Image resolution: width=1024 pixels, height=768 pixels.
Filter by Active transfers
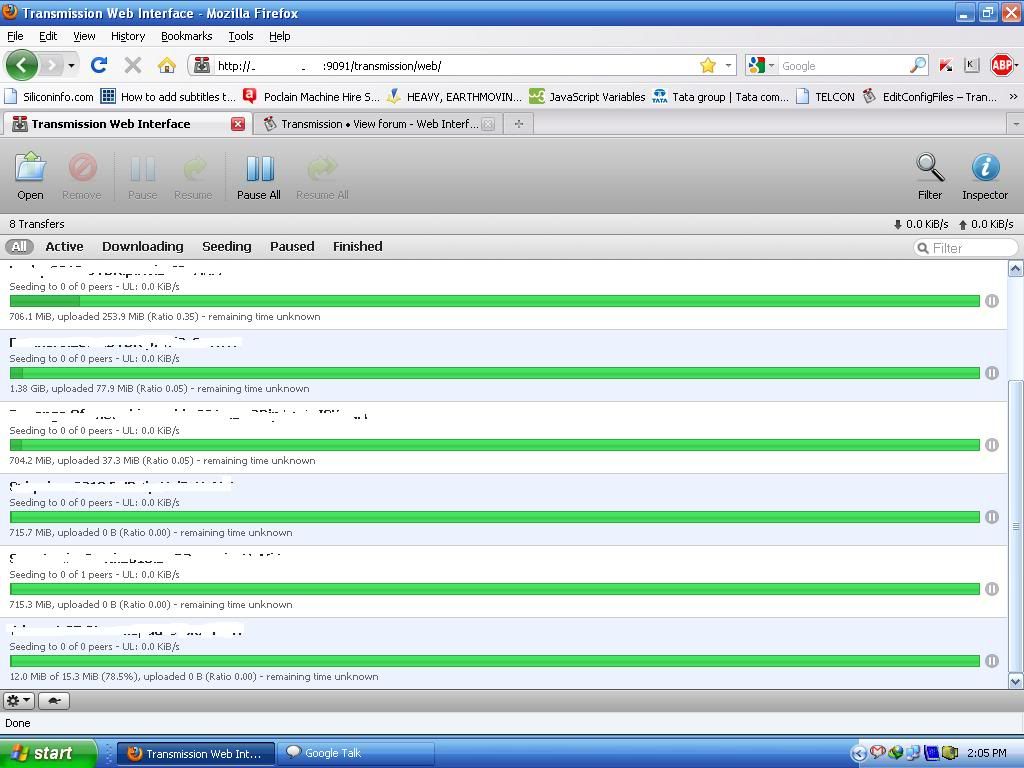click(x=64, y=246)
